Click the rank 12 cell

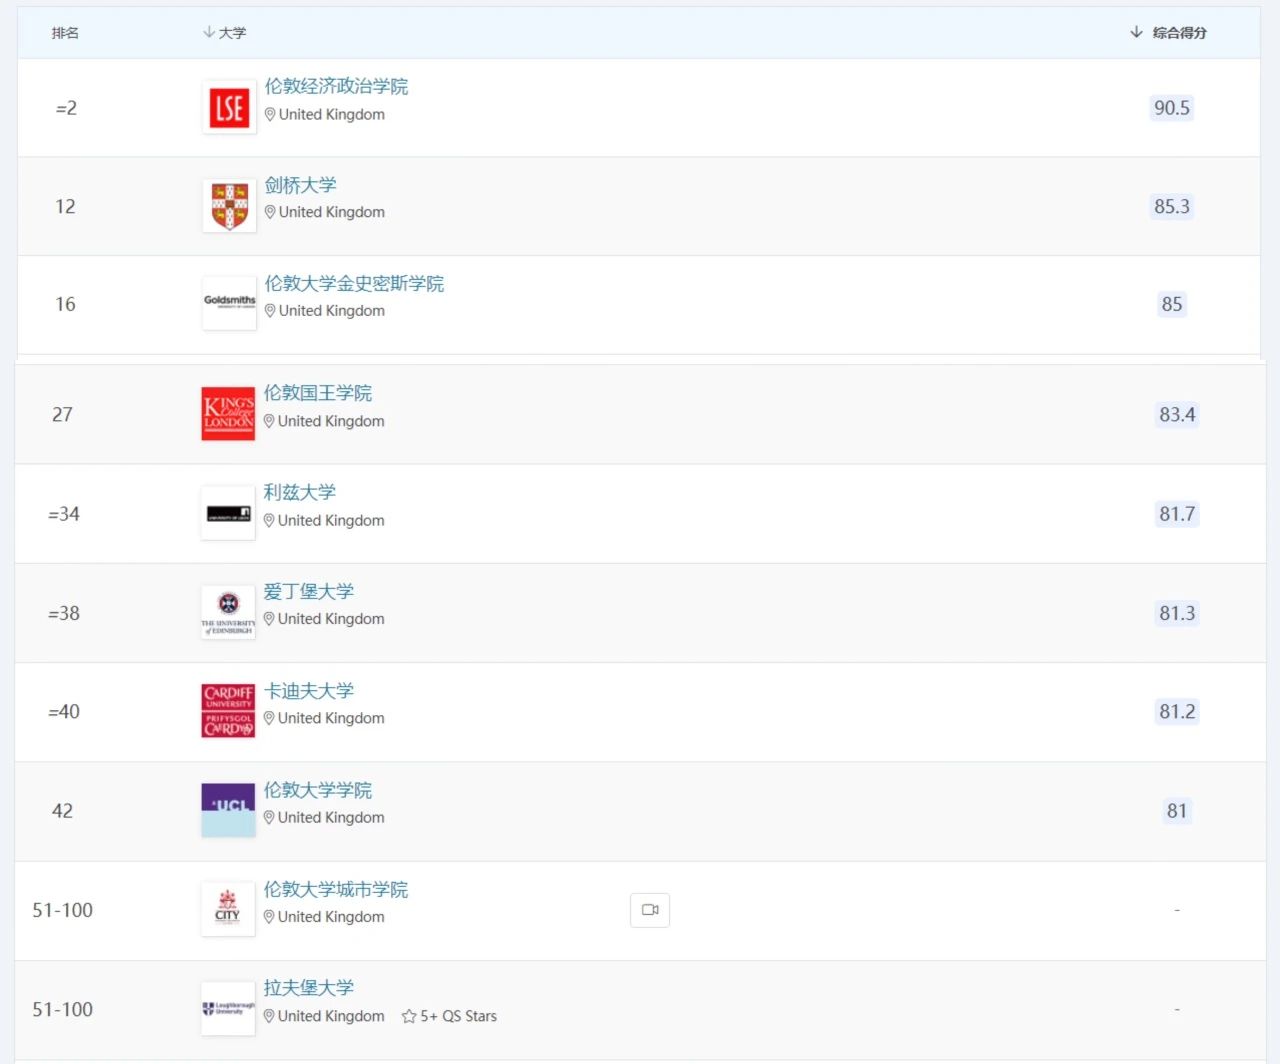(x=65, y=206)
